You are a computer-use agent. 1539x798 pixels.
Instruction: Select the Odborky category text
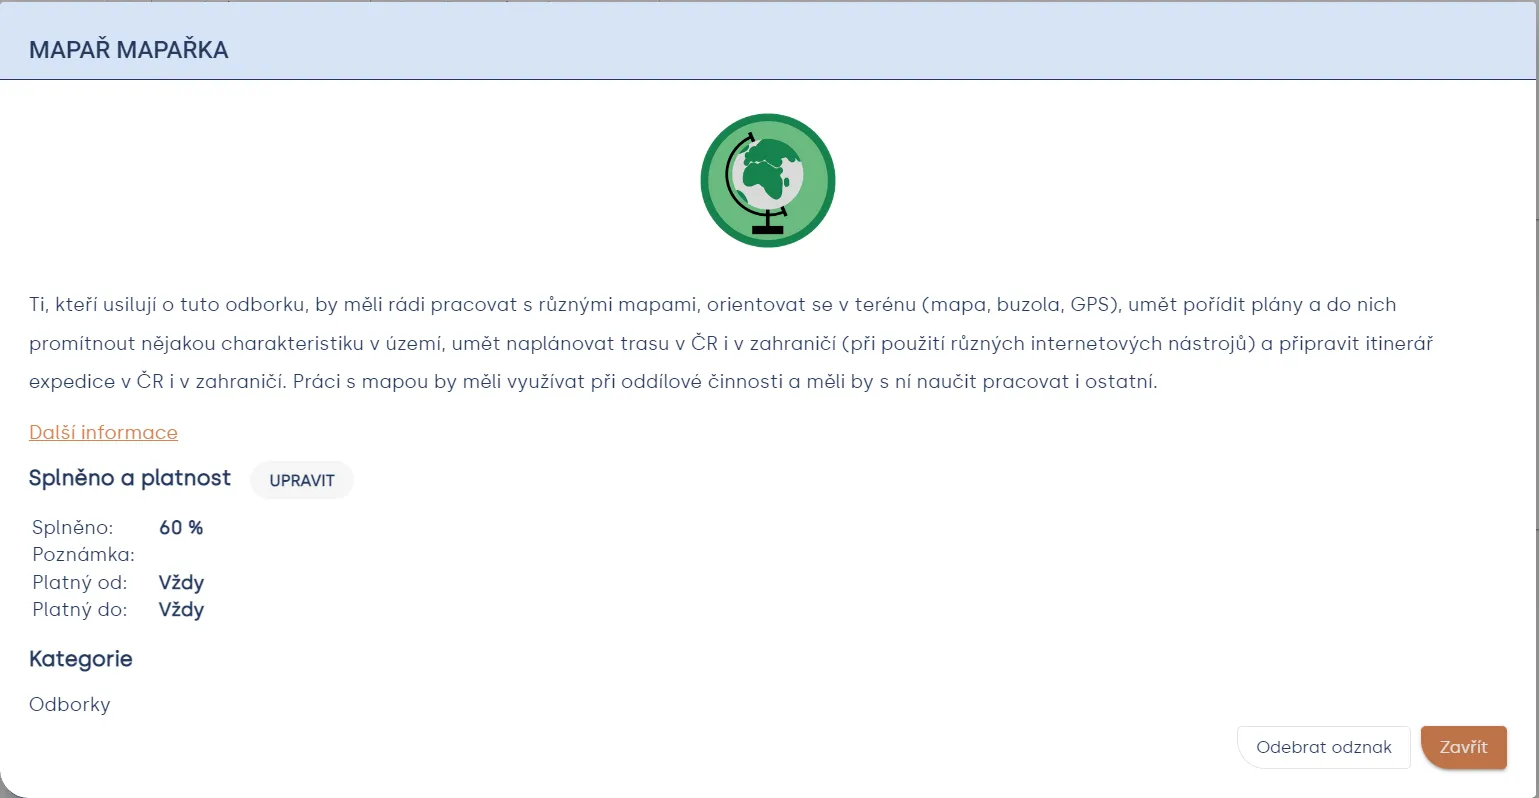[x=70, y=704]
